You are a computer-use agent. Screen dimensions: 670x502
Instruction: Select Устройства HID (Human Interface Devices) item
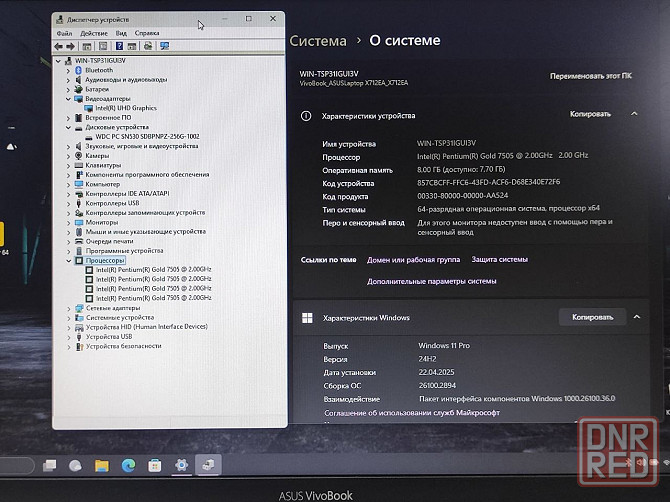click(147, 327)
